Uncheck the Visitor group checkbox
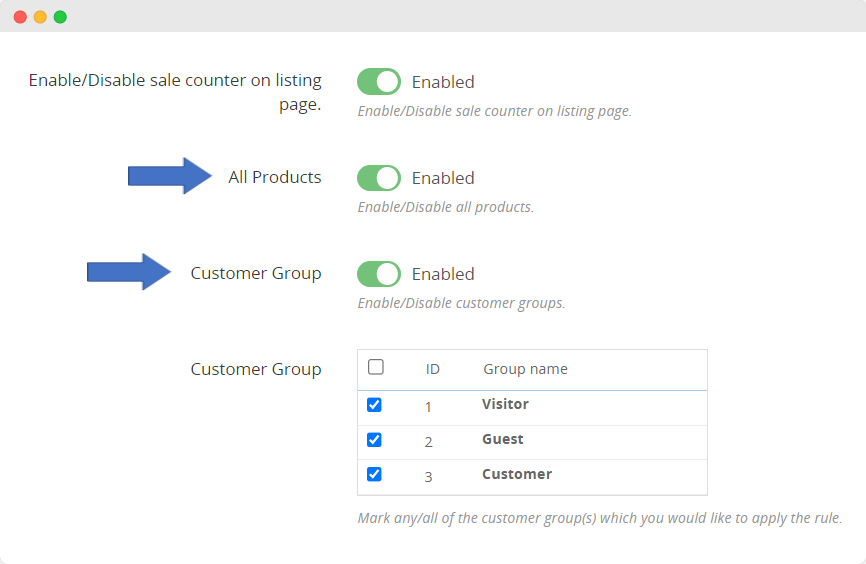 (374, 405)
